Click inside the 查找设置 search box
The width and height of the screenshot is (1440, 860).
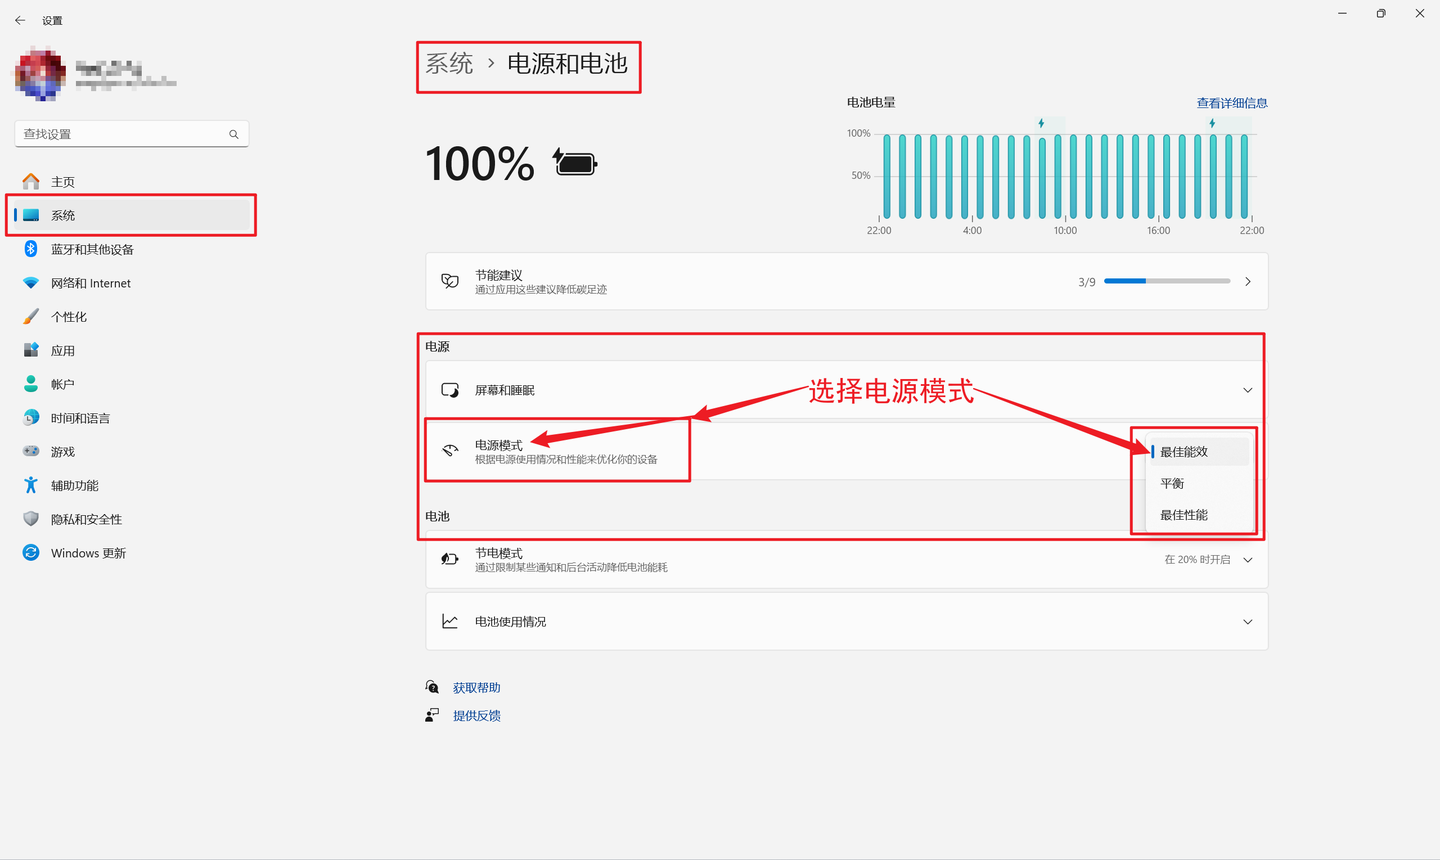(131, 134)
